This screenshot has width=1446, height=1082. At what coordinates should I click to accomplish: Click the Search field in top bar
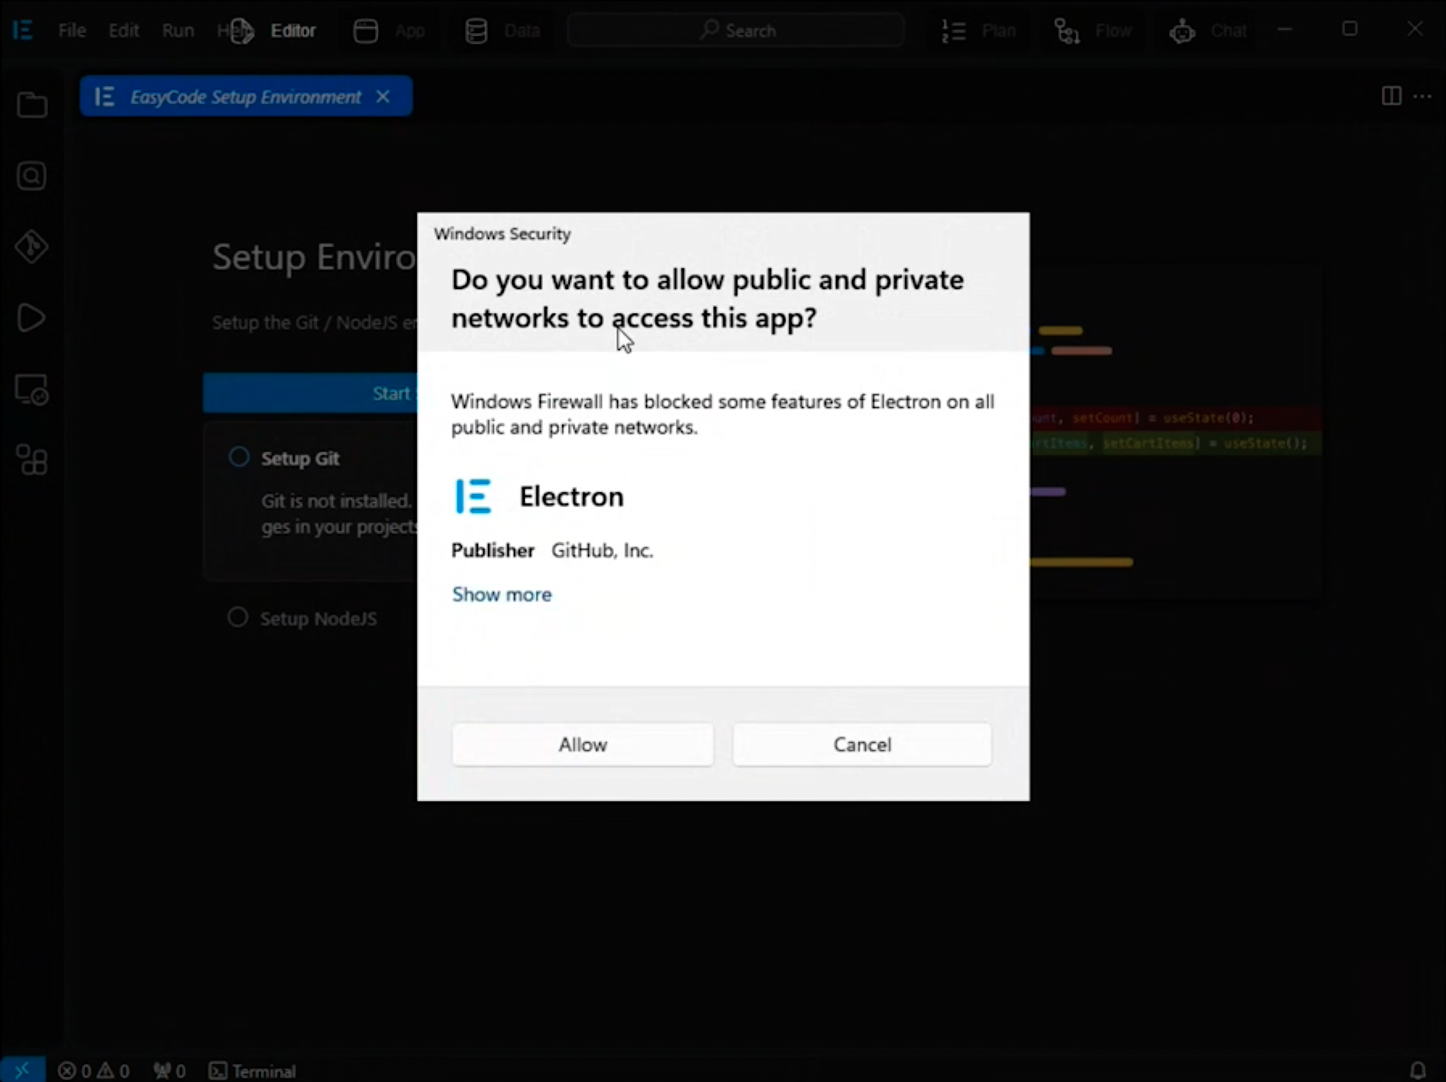[x=736, y=30]
